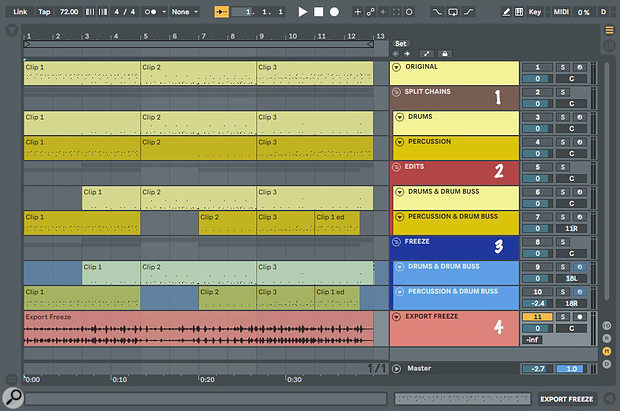Click the Re-enable Automation arrow icon
This screenshot has height=411, width=620.
pos(383,12)
